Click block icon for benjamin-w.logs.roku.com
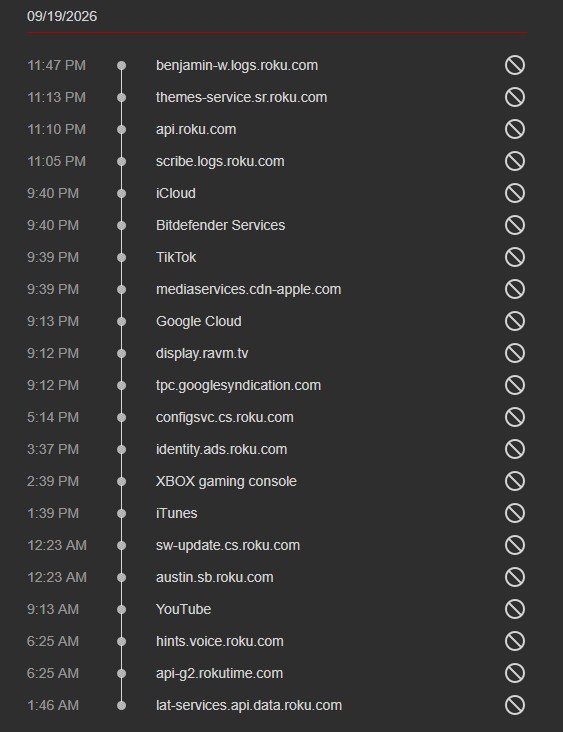Screen dimensions: 563x732 point(515,65)
